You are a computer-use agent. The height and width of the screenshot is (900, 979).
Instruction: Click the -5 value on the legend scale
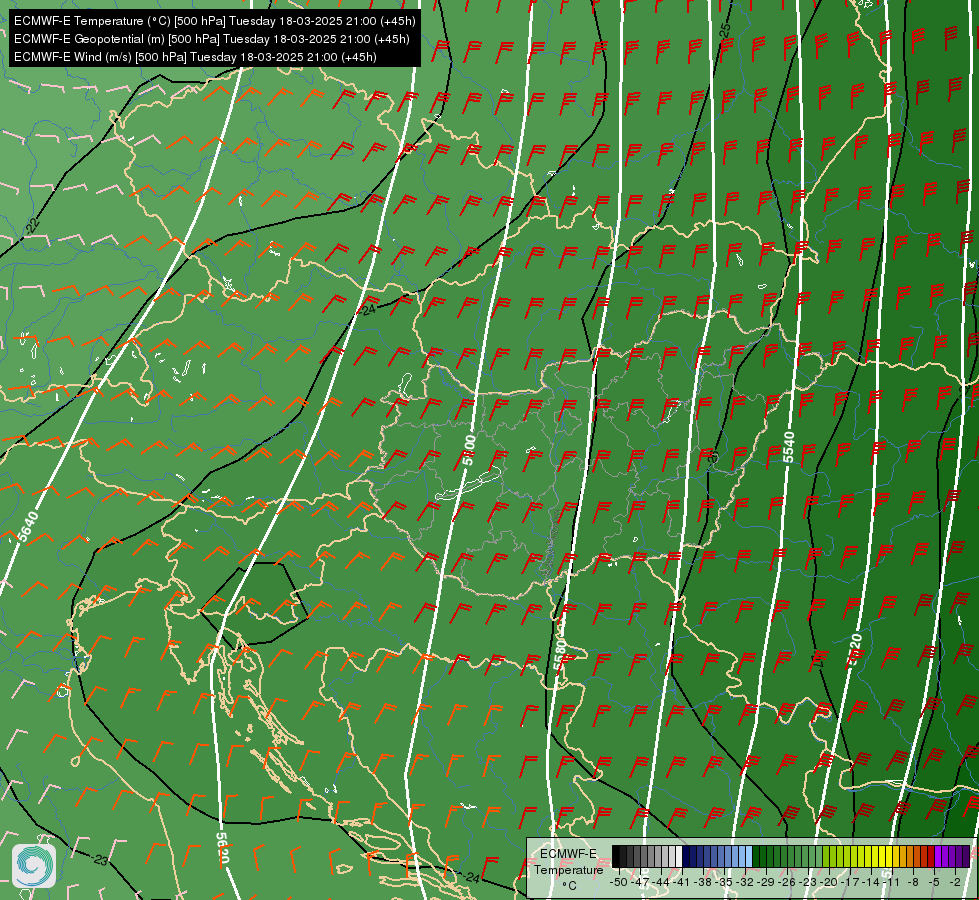click(x=934, y=883)
